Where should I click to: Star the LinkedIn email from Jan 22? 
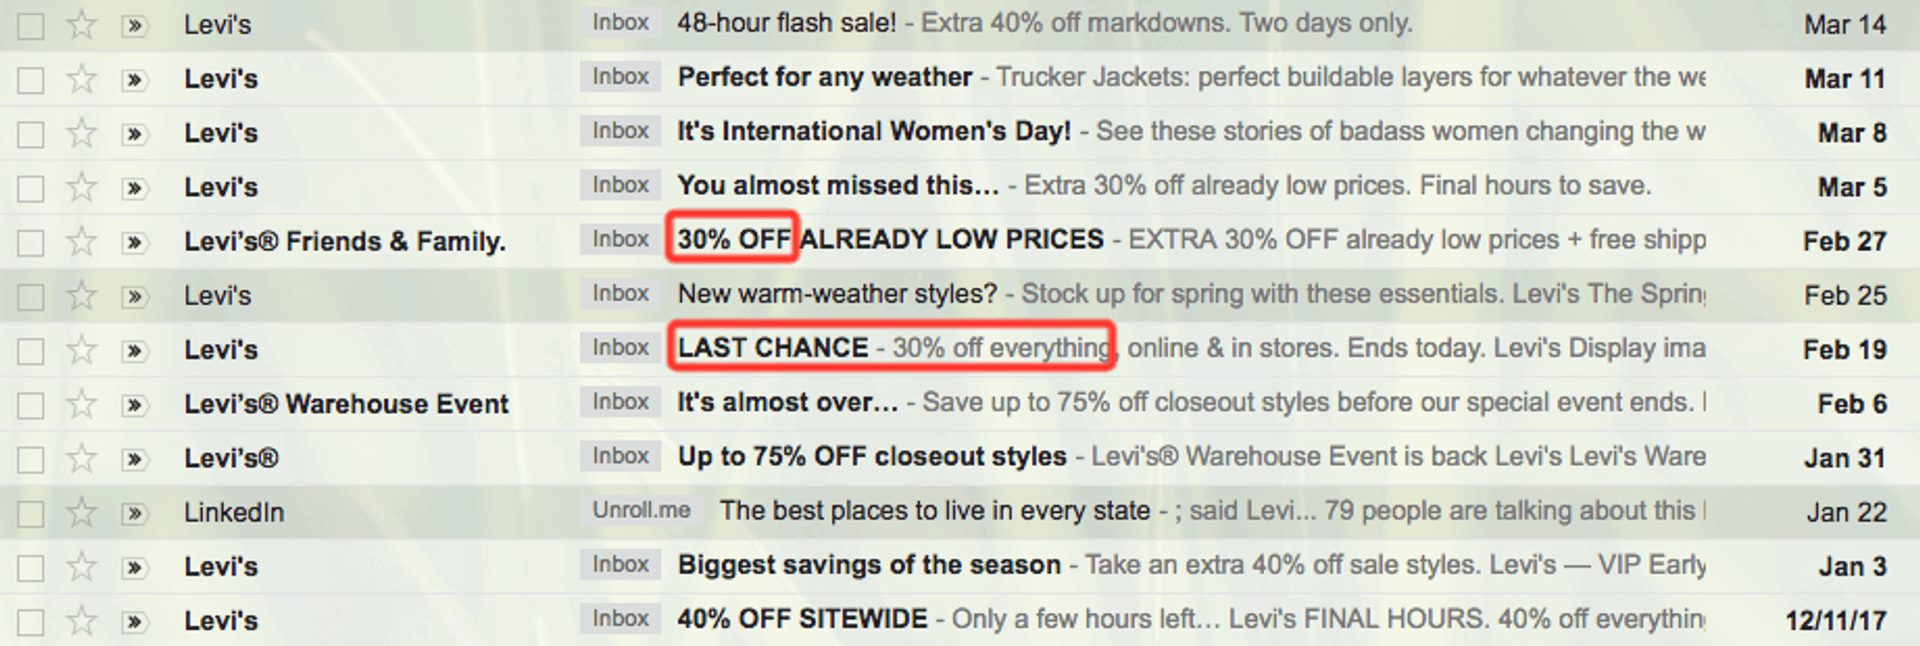[81, 512]
